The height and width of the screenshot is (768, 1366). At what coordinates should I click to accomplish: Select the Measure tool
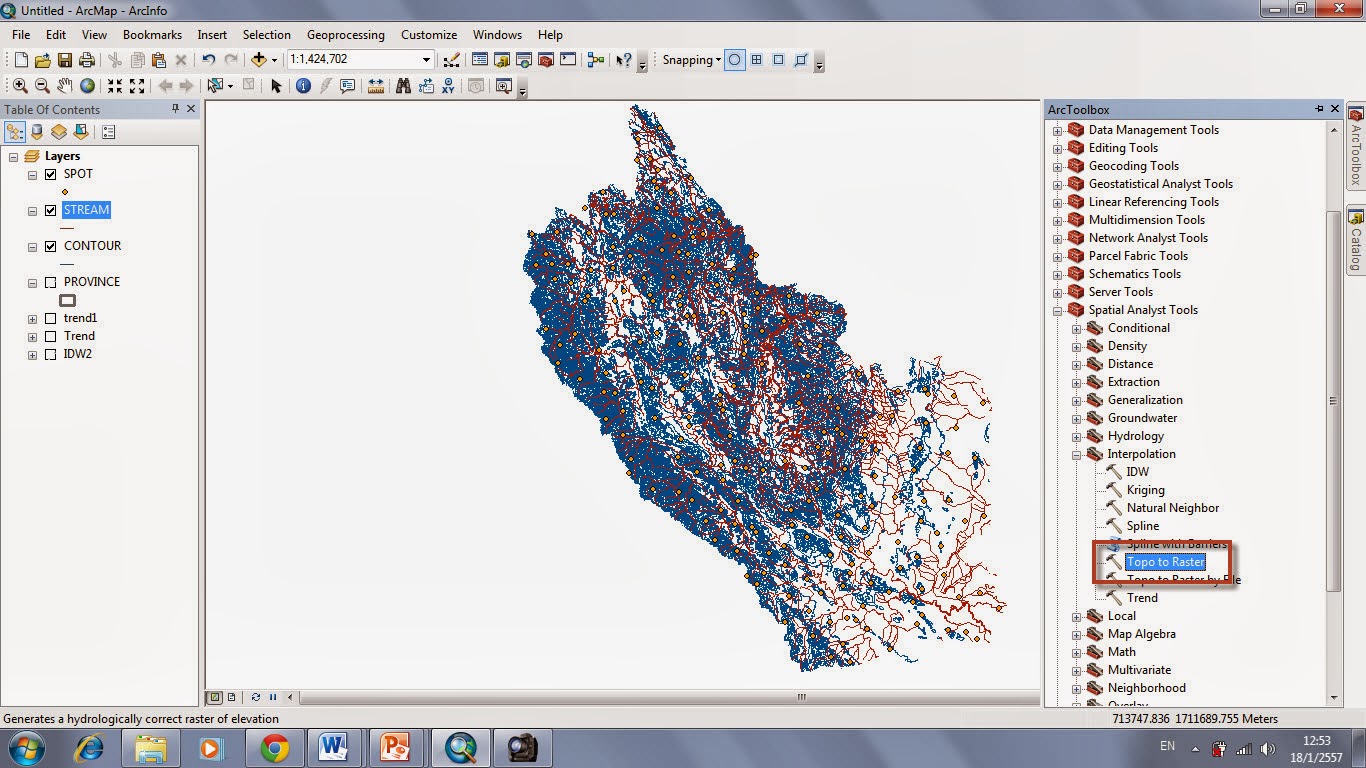coord(376,86)
